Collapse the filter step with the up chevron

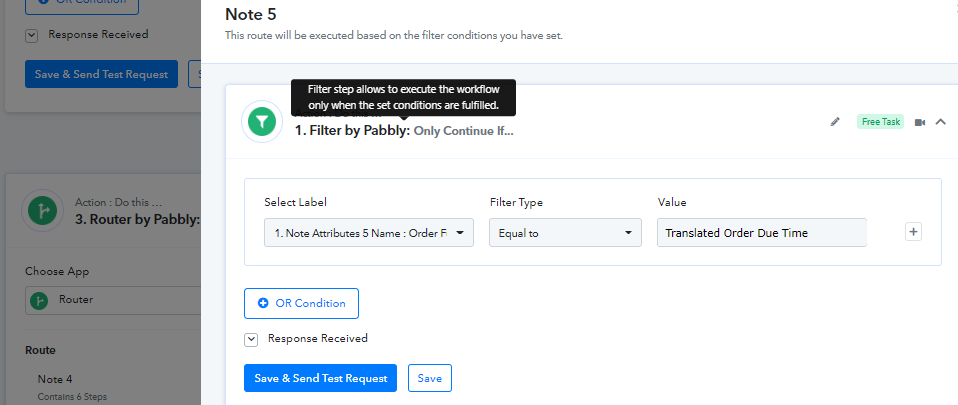click(x=940, y=122)
